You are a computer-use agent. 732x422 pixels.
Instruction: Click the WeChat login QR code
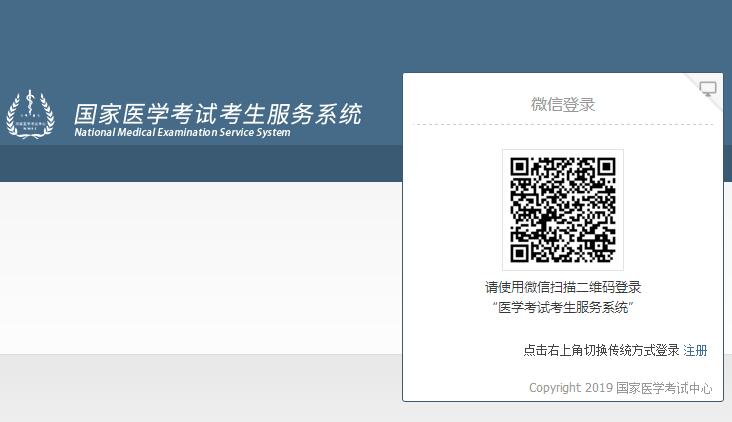[562, 209]
